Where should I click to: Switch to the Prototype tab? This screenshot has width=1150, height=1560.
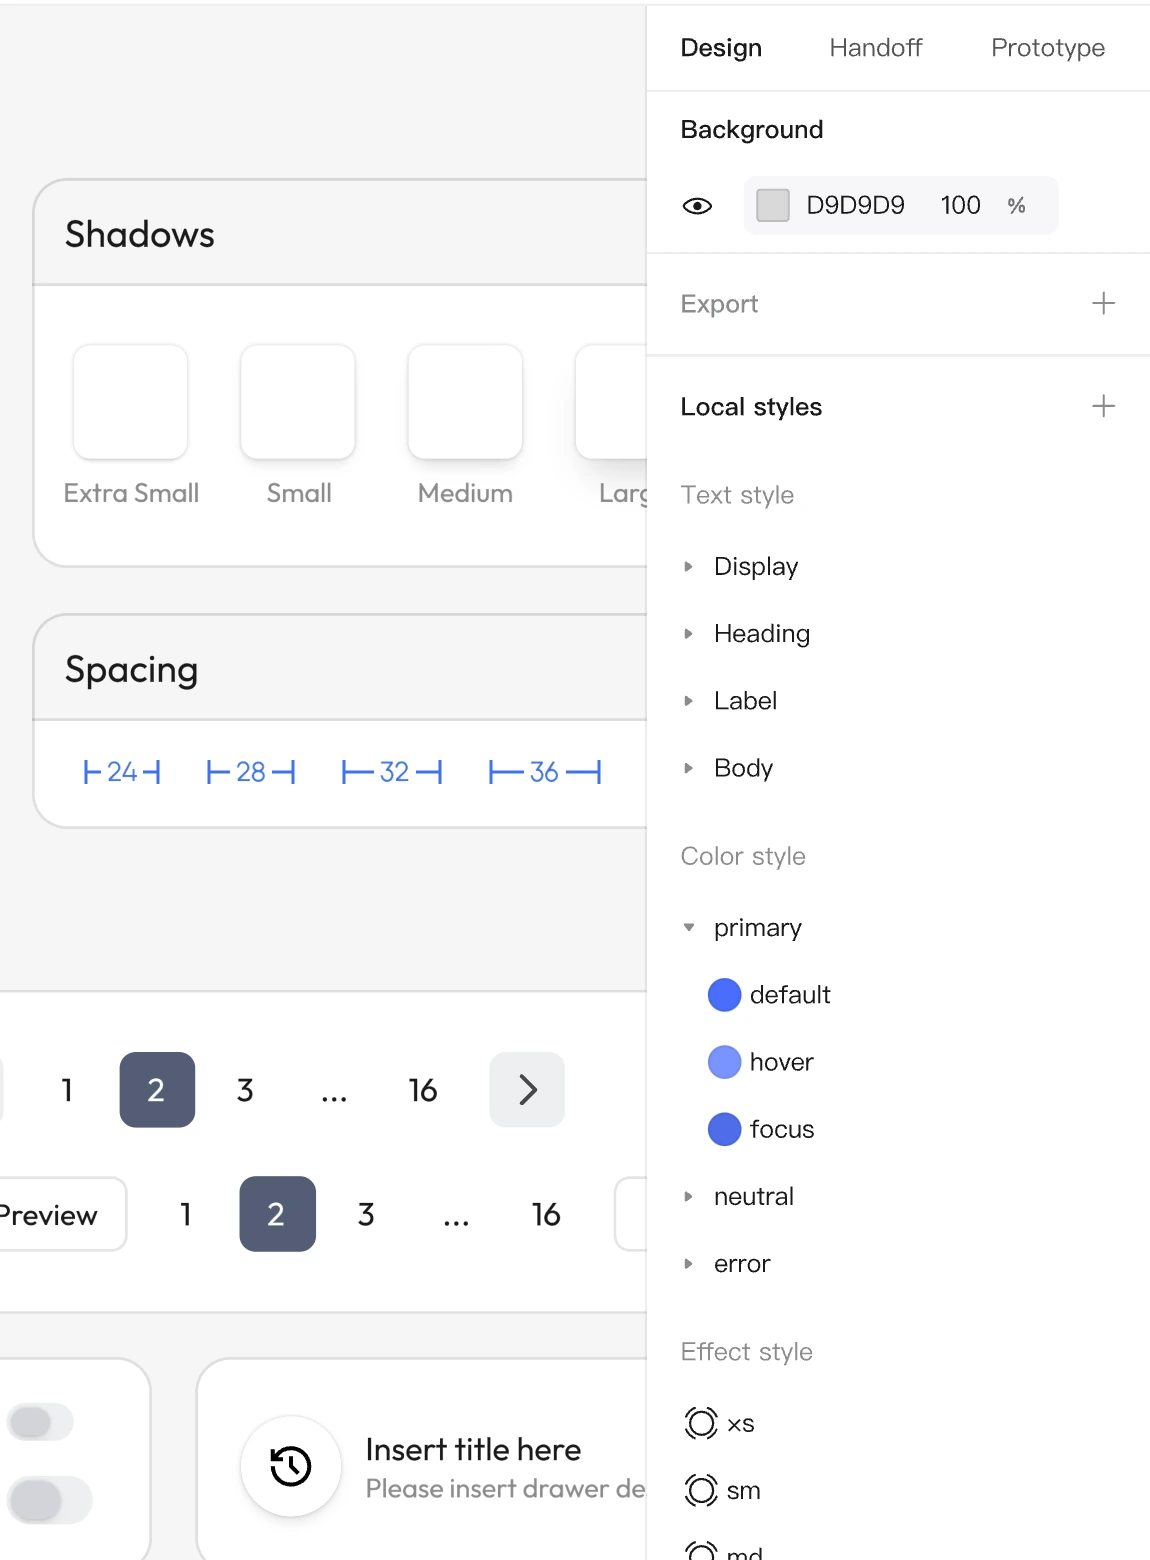point(1048,48)
